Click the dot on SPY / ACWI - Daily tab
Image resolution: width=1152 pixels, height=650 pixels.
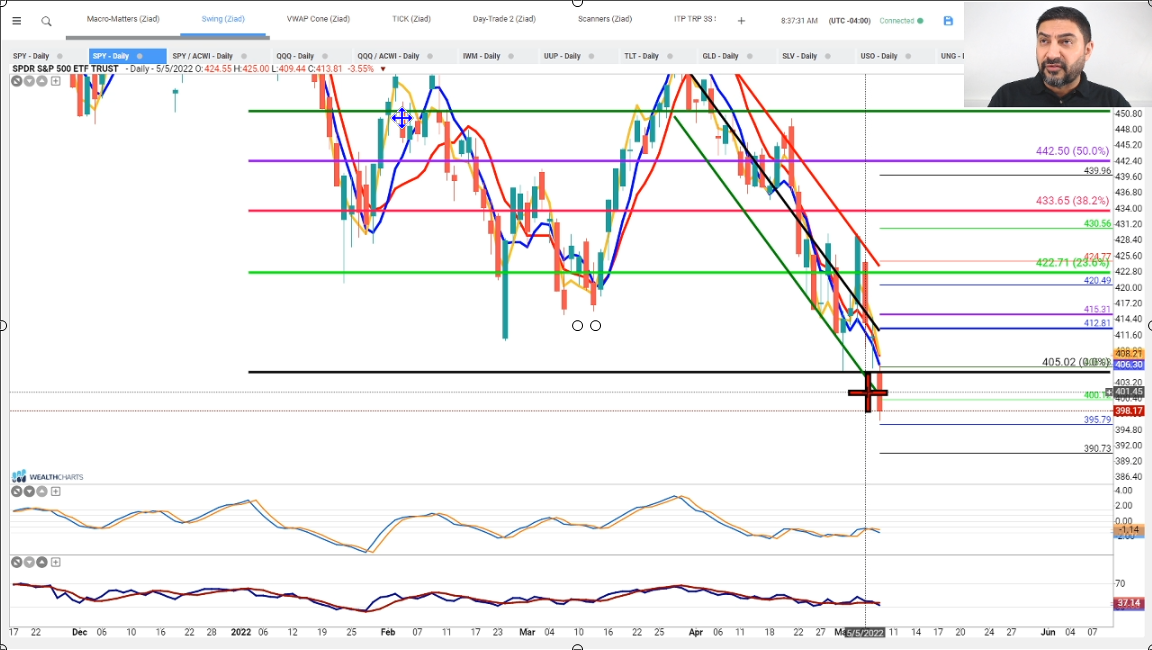point(243,56)
